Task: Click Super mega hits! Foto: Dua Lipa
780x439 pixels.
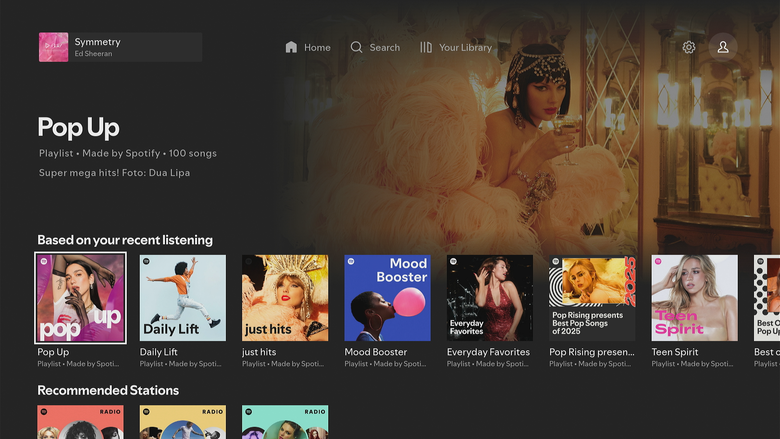Action: 114,173
